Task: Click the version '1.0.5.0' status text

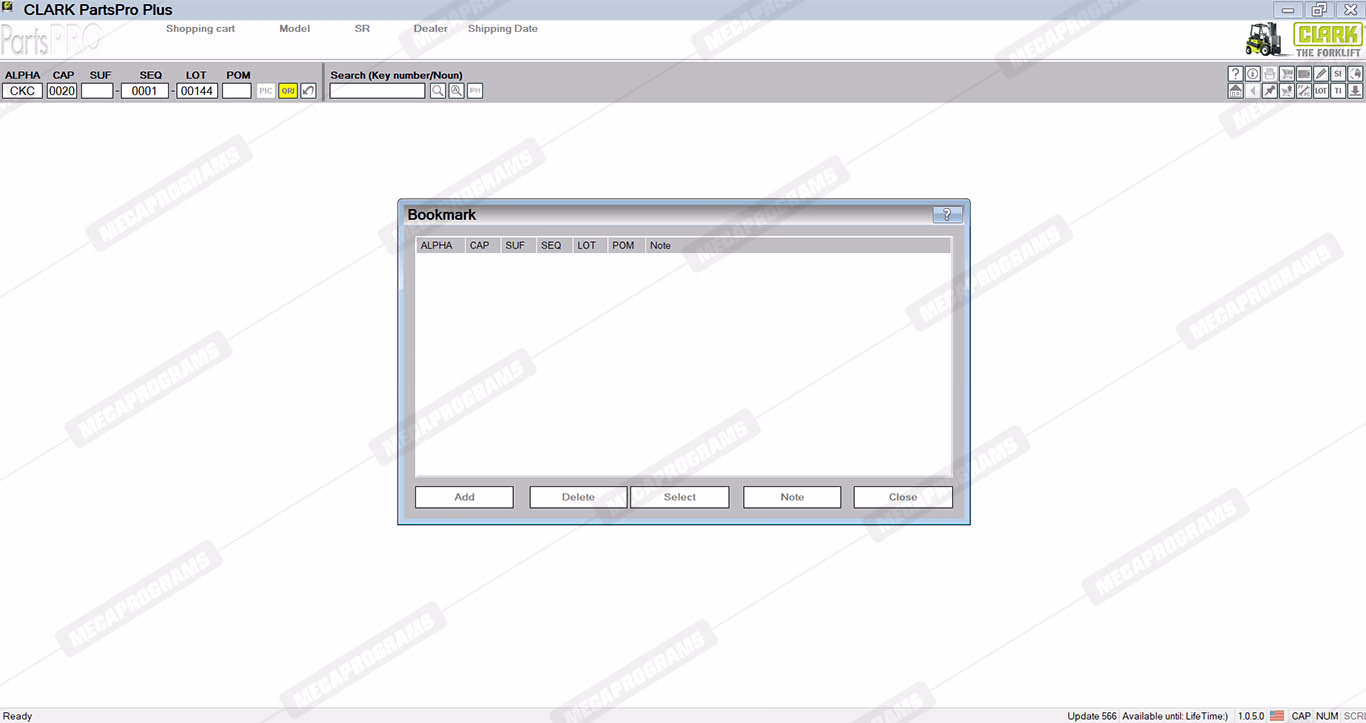Action: point(1251,716)
